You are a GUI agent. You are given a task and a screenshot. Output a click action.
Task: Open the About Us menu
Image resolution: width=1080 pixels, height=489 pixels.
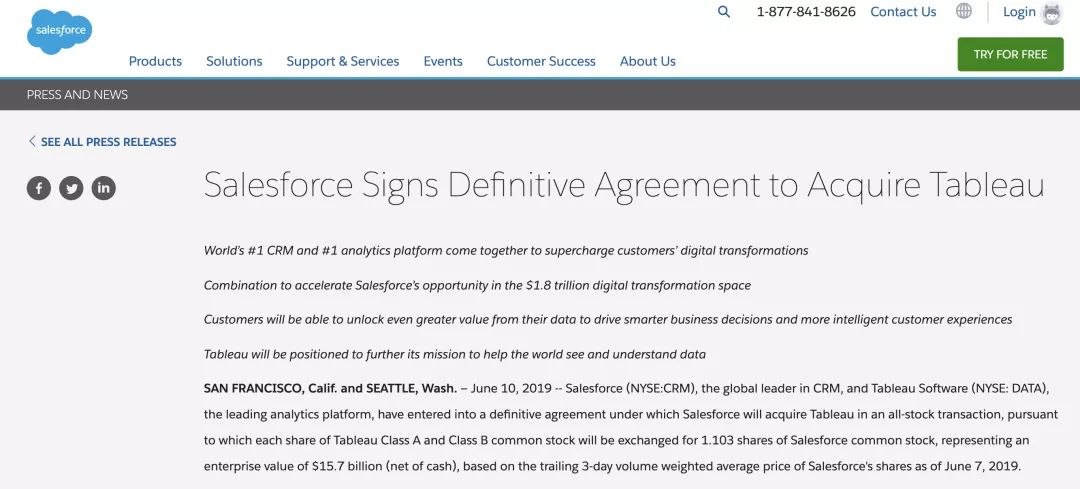pyautogui.click(x=647, y=61)
